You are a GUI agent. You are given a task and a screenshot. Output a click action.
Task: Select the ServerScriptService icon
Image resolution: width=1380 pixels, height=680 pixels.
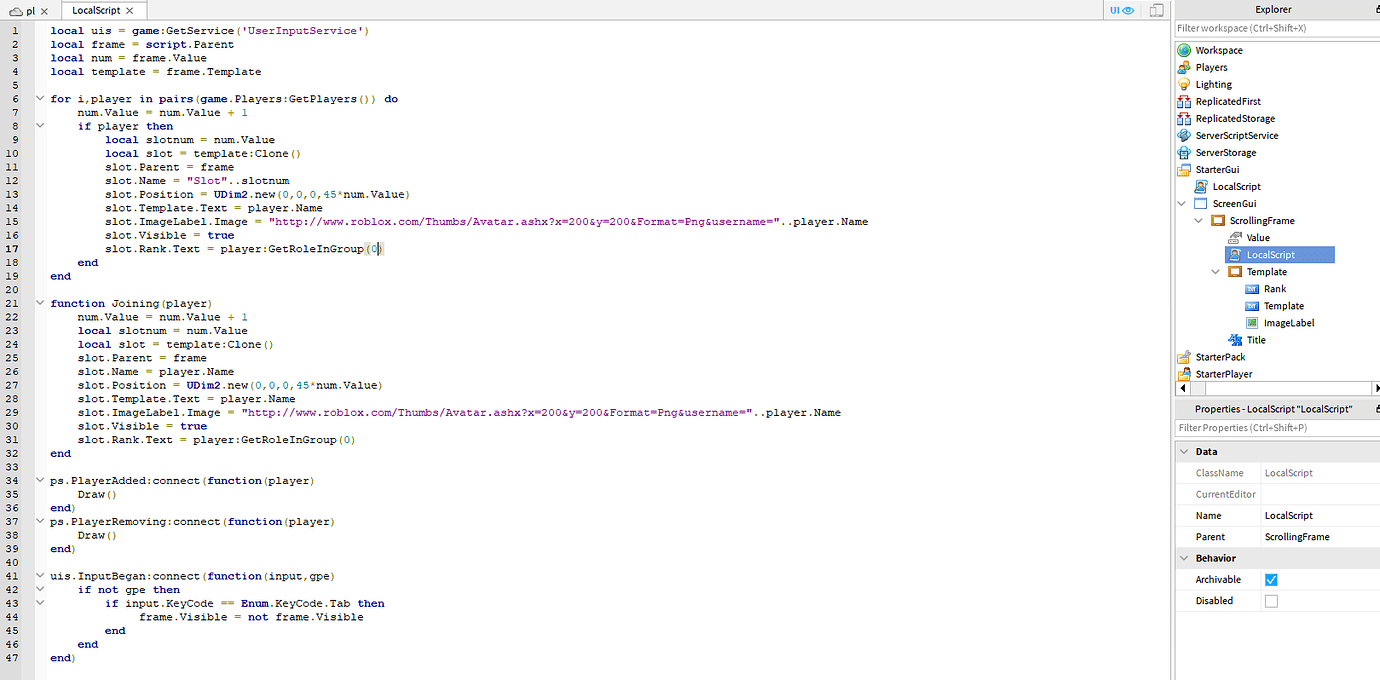click(x=1184, y=135)
